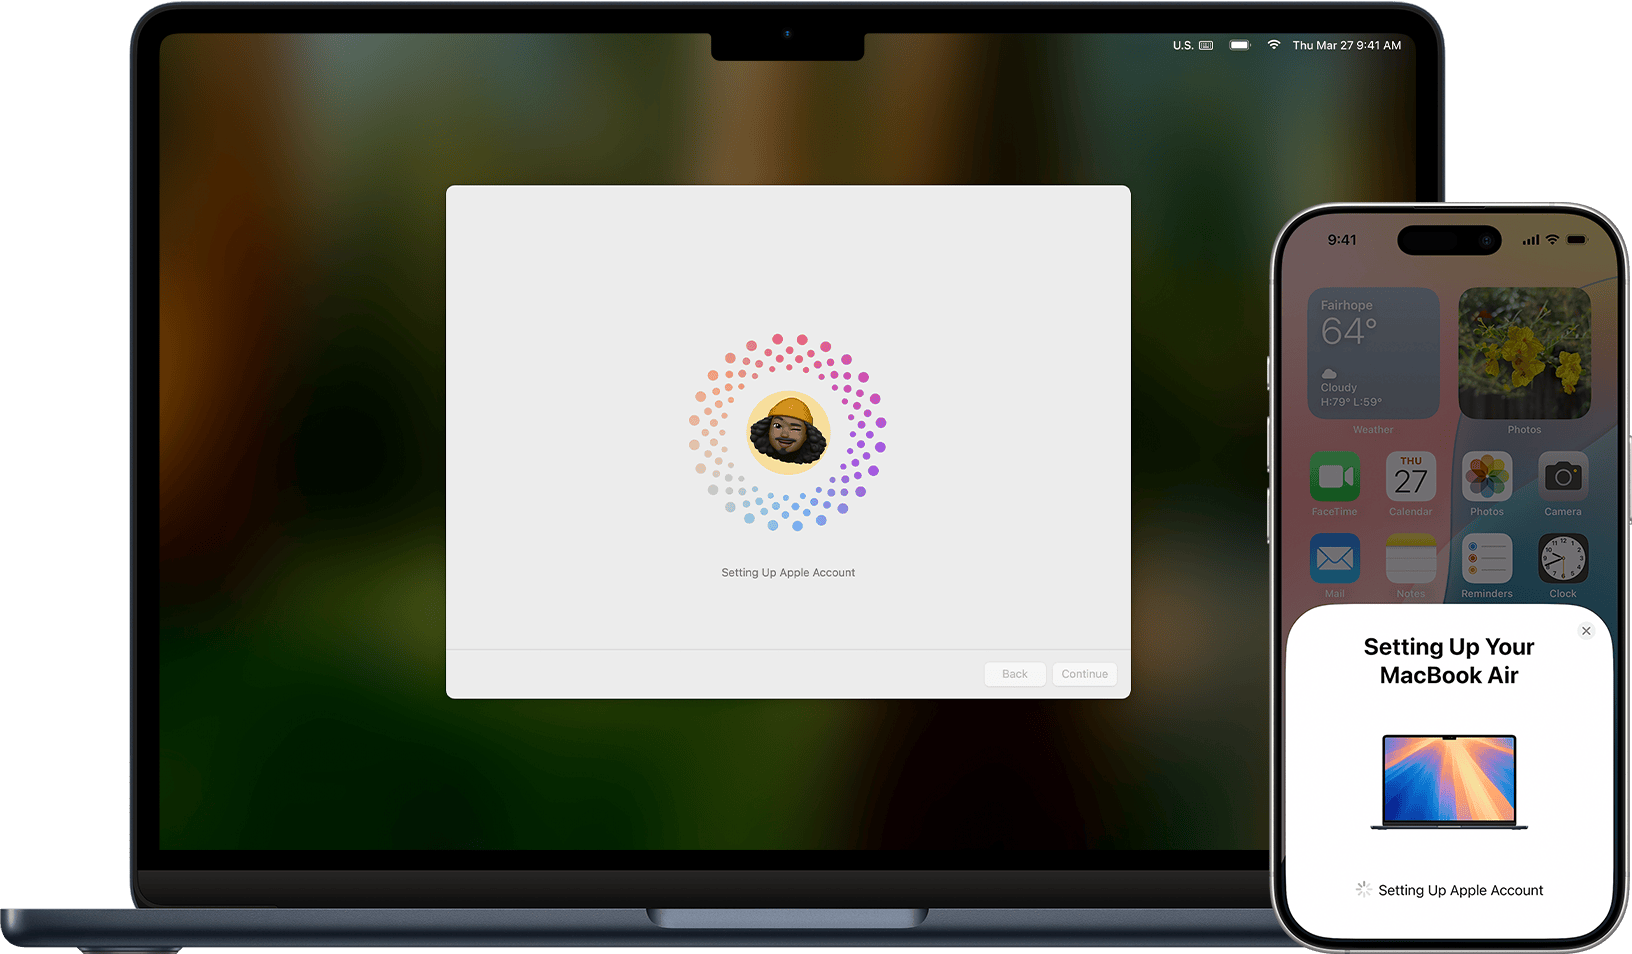Click the date and time in menu bar

tap(1346, 45)
